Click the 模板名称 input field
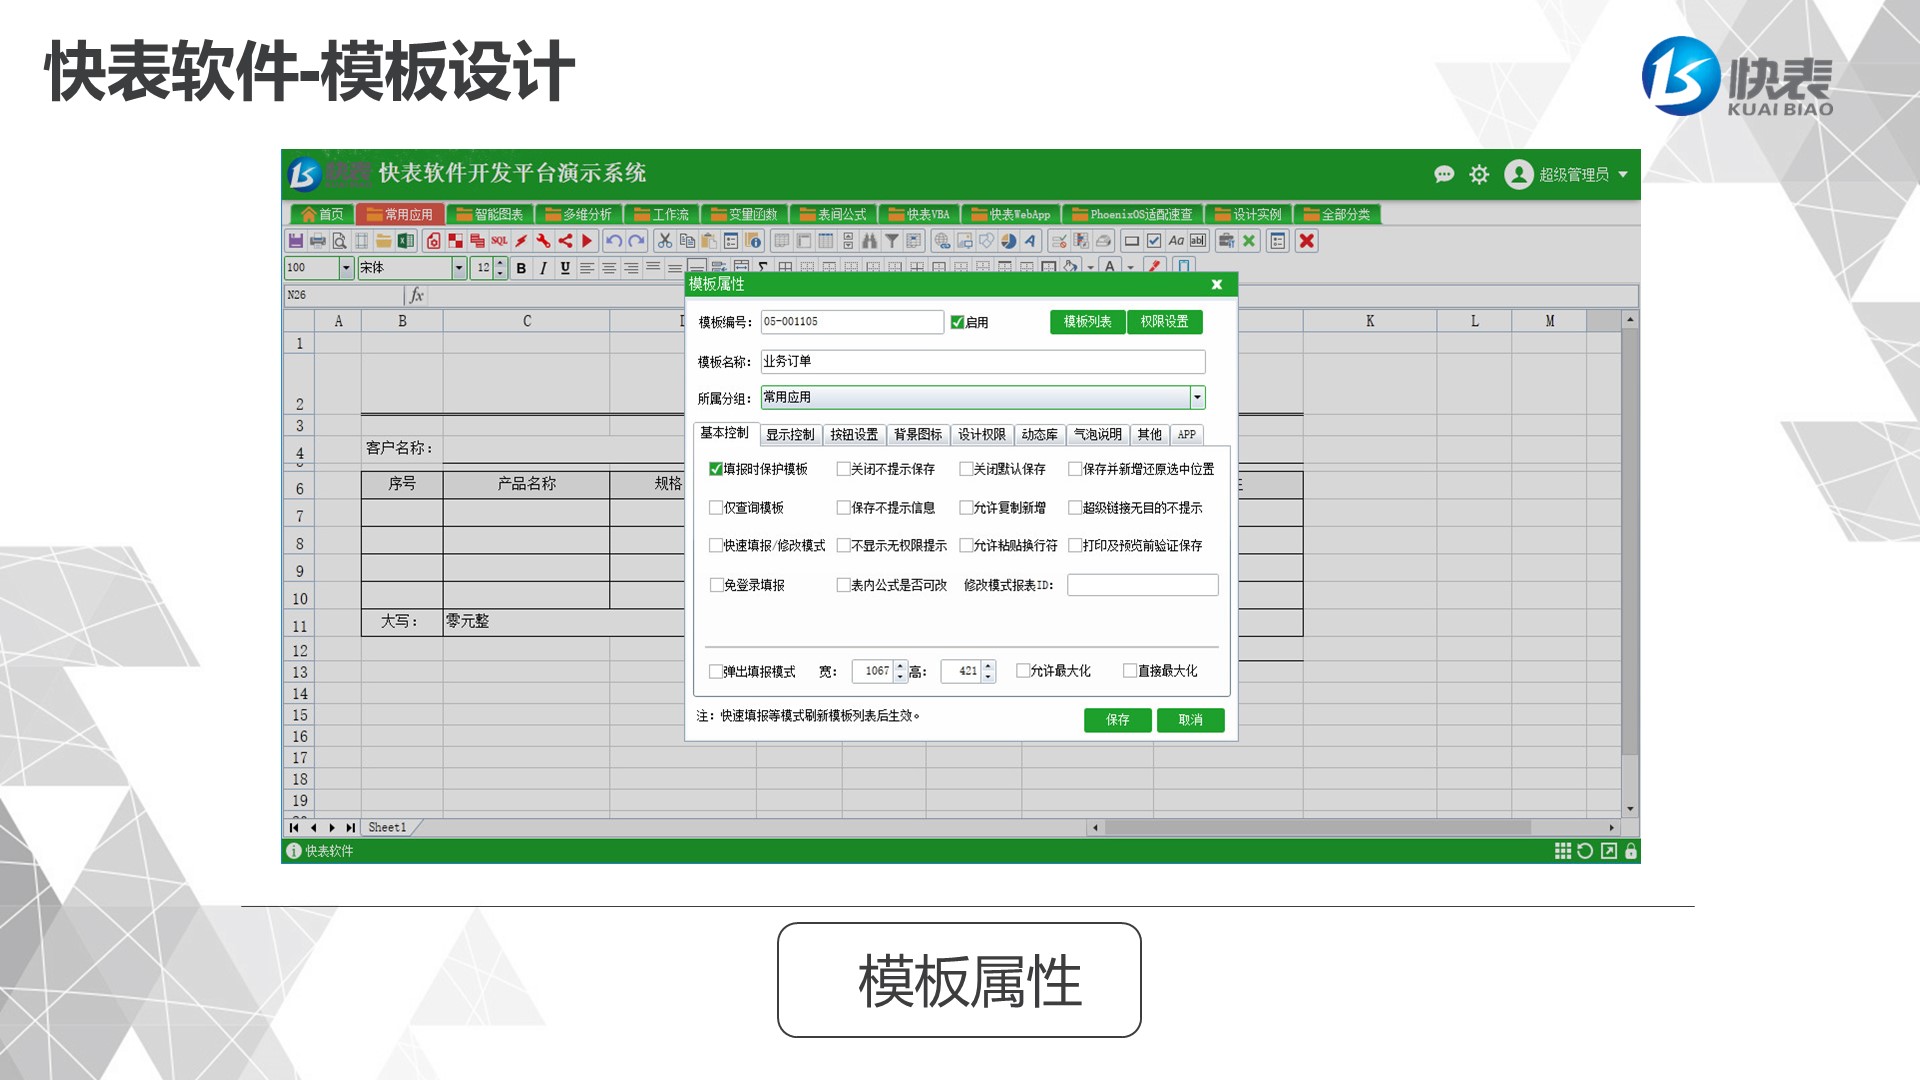This screenshot has height=1080, width=1920. pos(983,362)
